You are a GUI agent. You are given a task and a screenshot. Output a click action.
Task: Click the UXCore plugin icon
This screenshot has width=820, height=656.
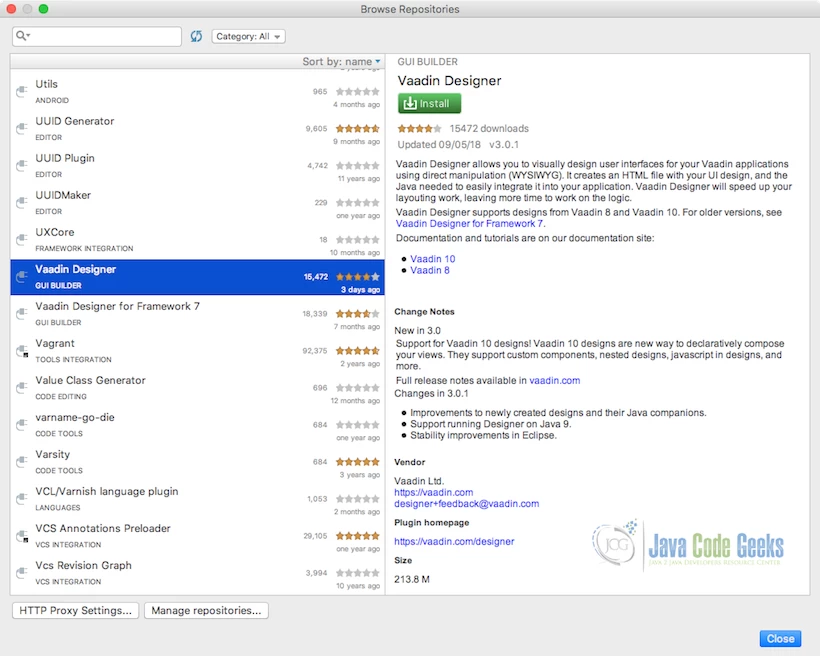pyautogui.click(x=21, y=240)
